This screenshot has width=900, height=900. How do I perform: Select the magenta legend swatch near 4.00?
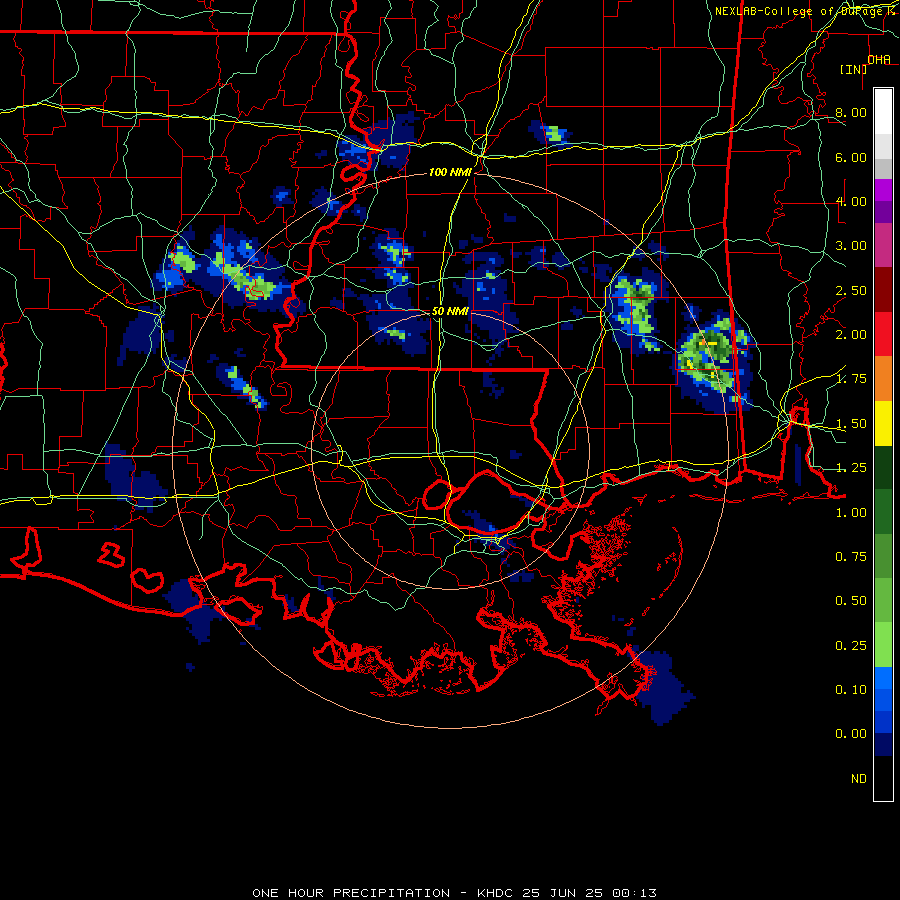click(883, 190)
